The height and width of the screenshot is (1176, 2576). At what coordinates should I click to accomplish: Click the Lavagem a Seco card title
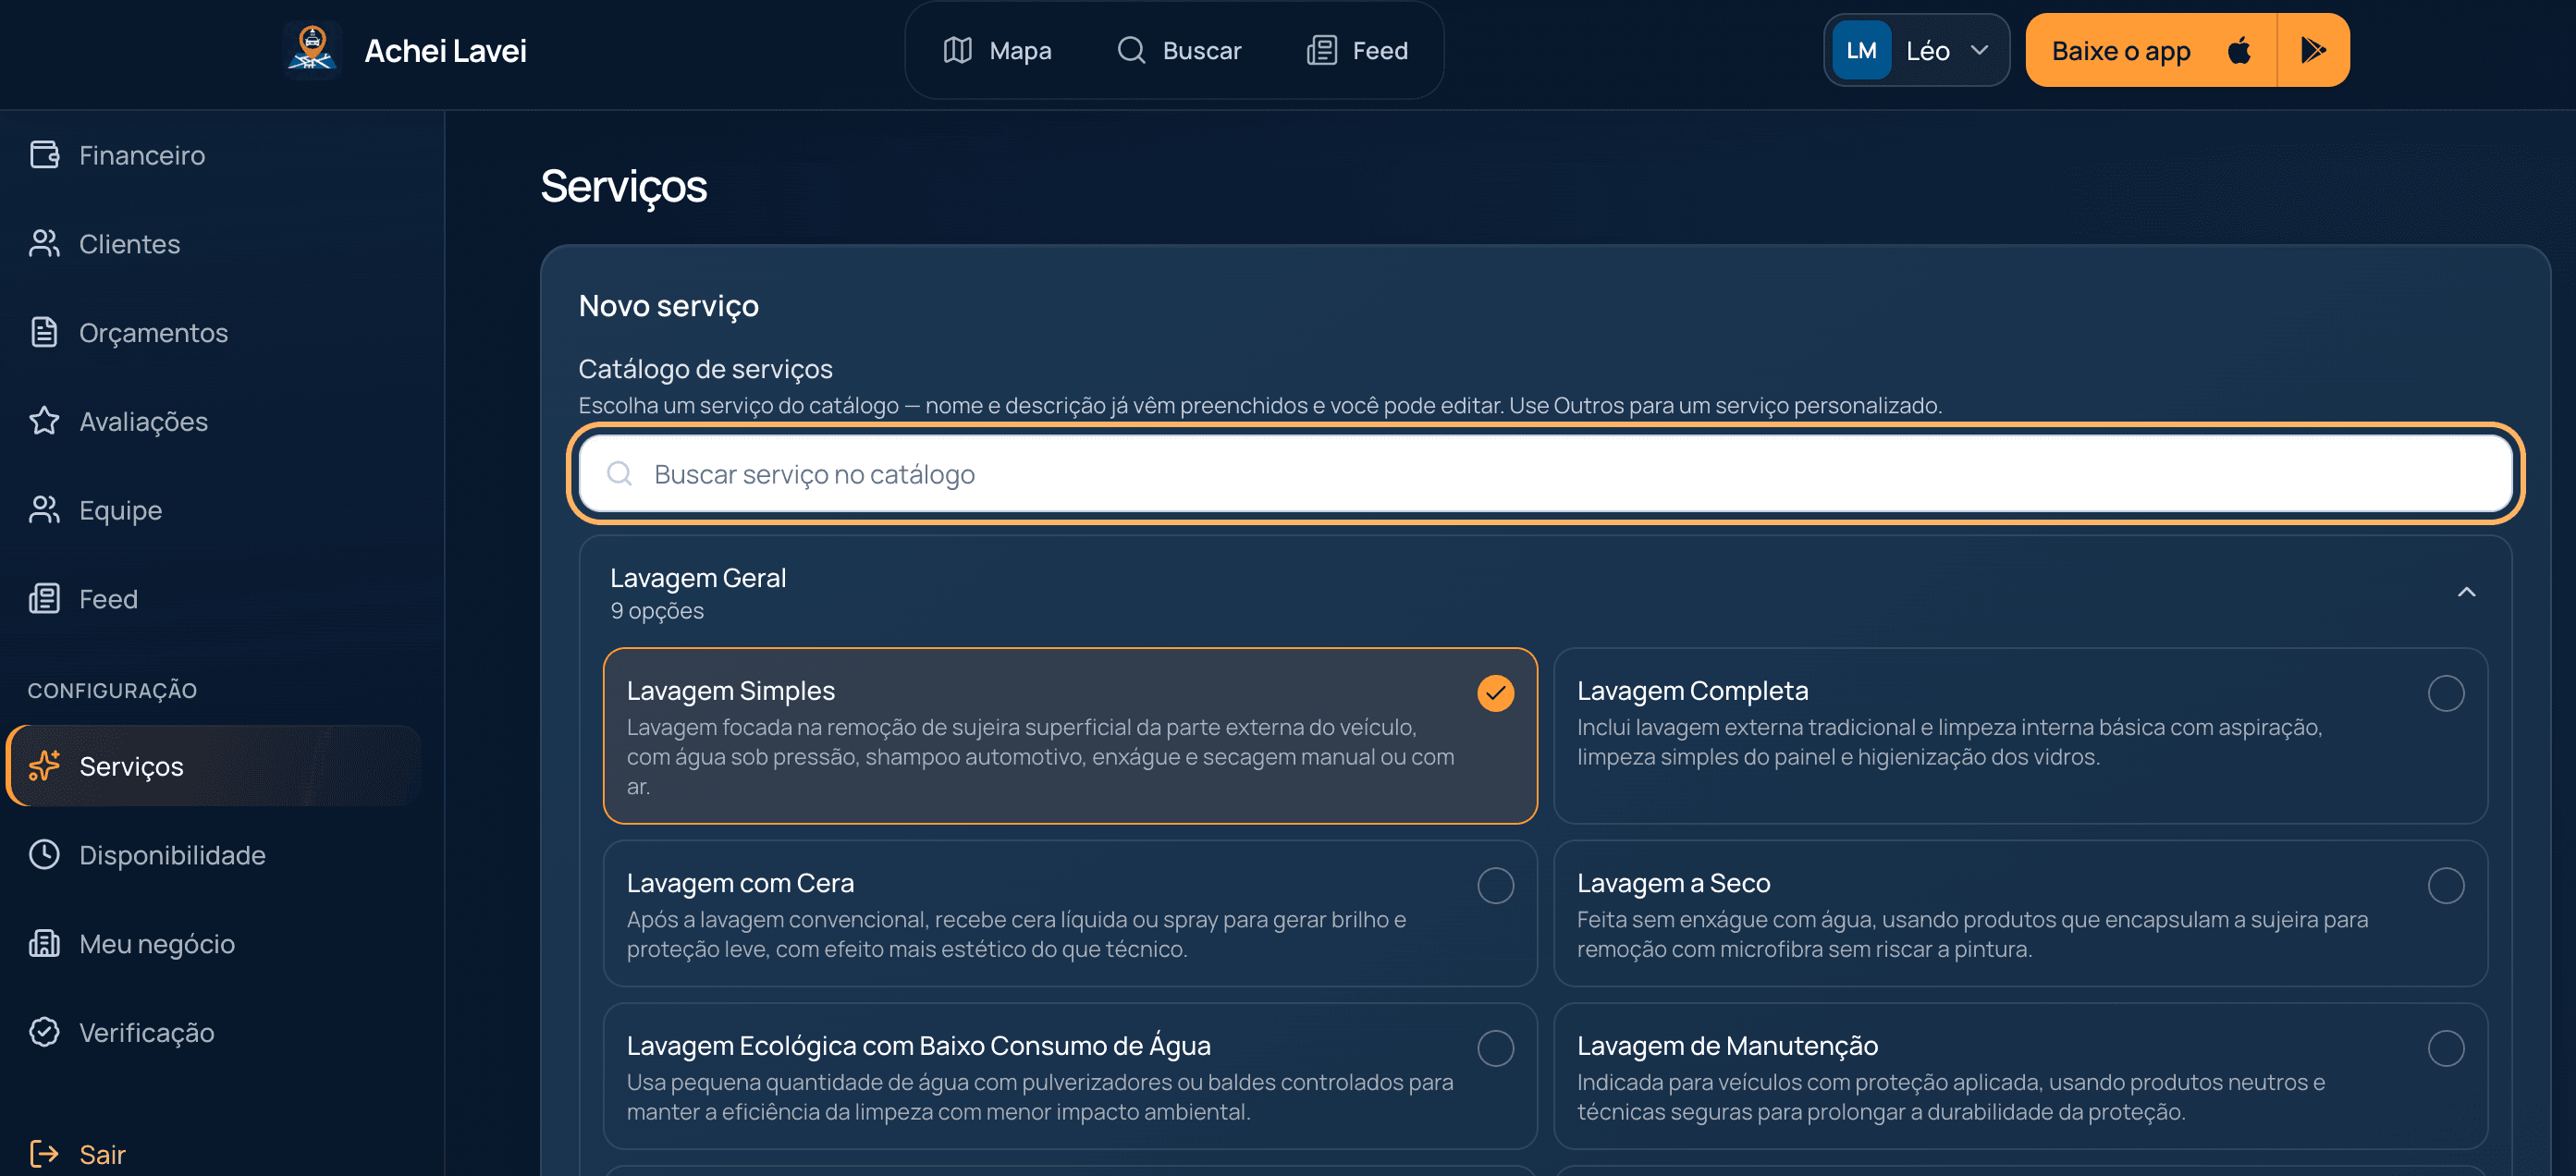click(x=1673, y=882)
